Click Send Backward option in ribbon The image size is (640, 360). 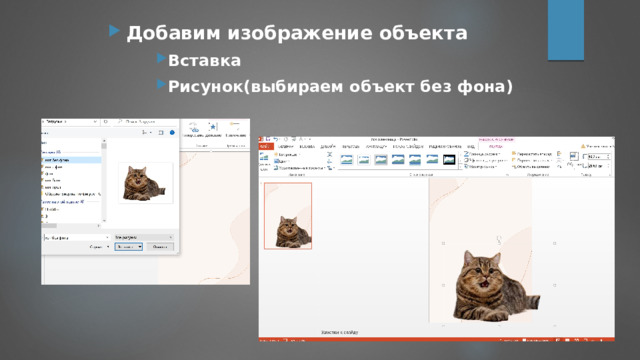click(x=531, y=160)
